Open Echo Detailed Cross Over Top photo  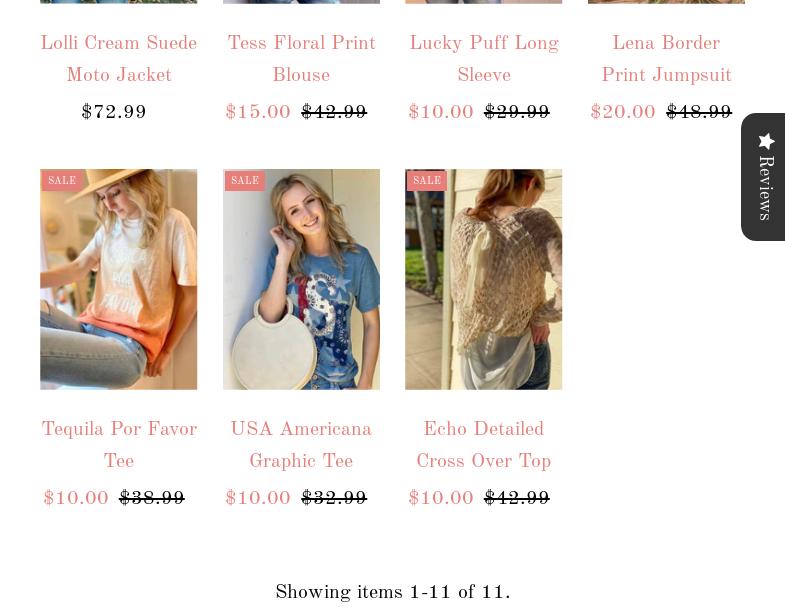pos(484,279)
